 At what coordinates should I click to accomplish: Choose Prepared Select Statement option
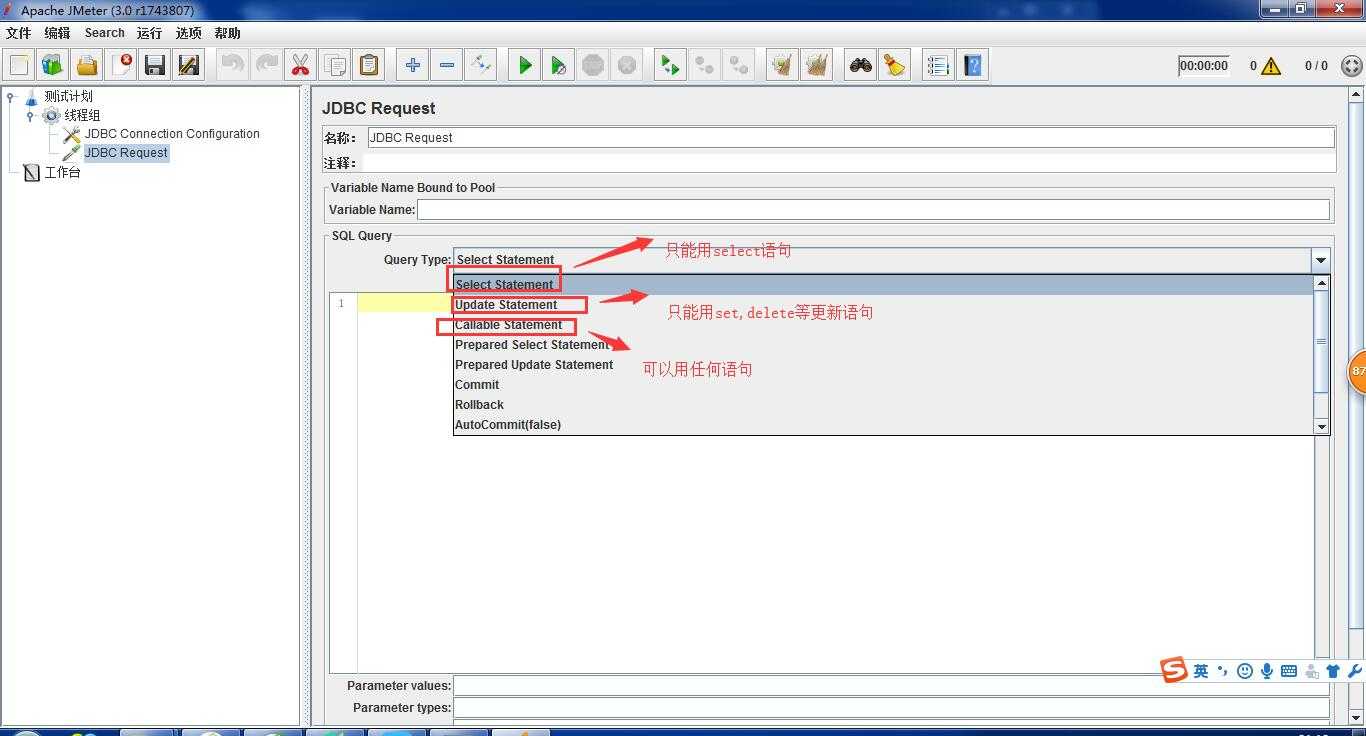[883, 345]
